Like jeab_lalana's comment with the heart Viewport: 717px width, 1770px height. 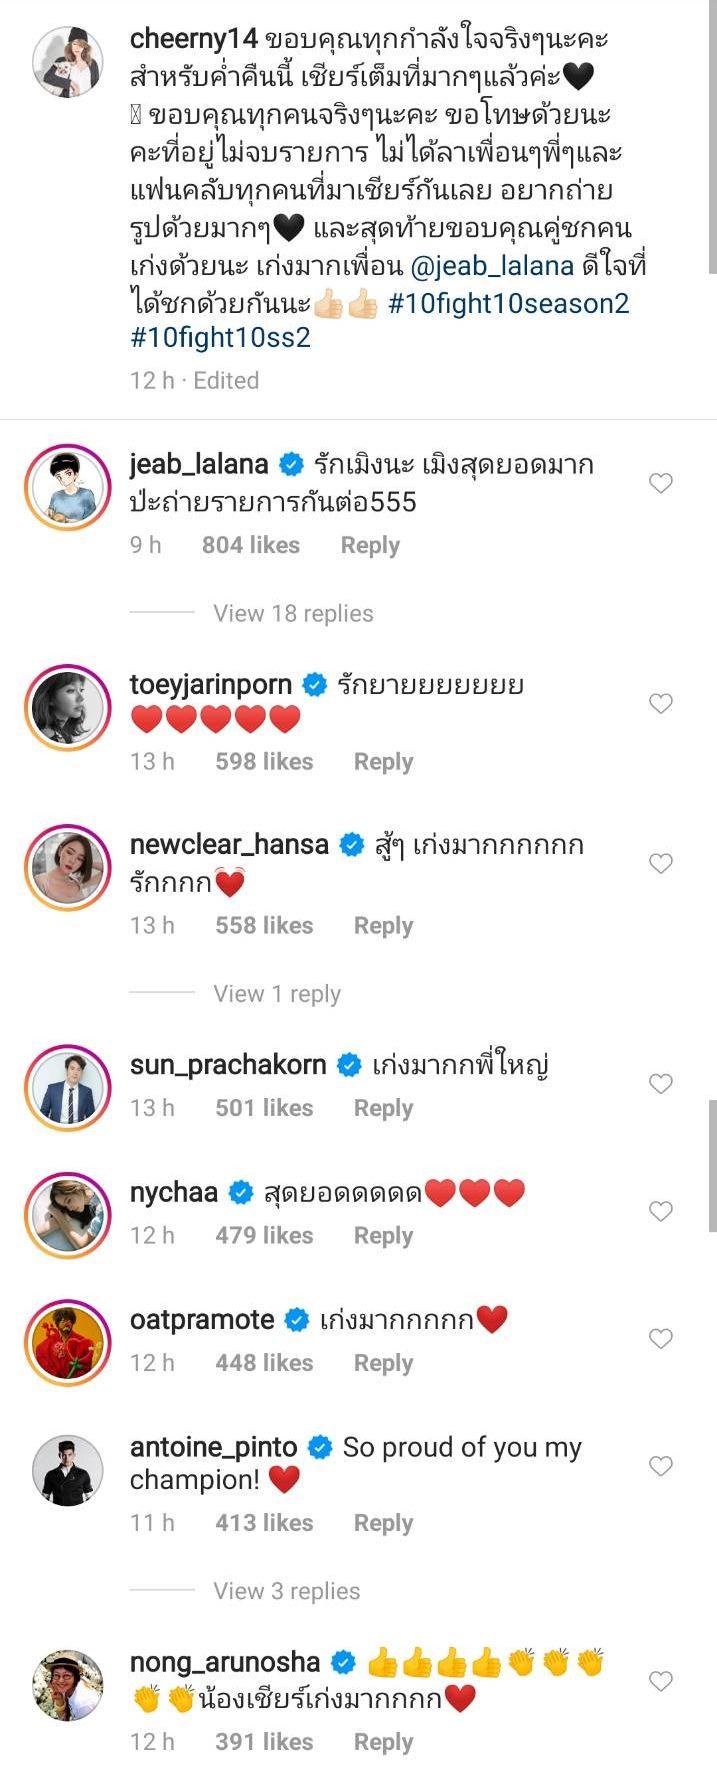tap(660, 484)
